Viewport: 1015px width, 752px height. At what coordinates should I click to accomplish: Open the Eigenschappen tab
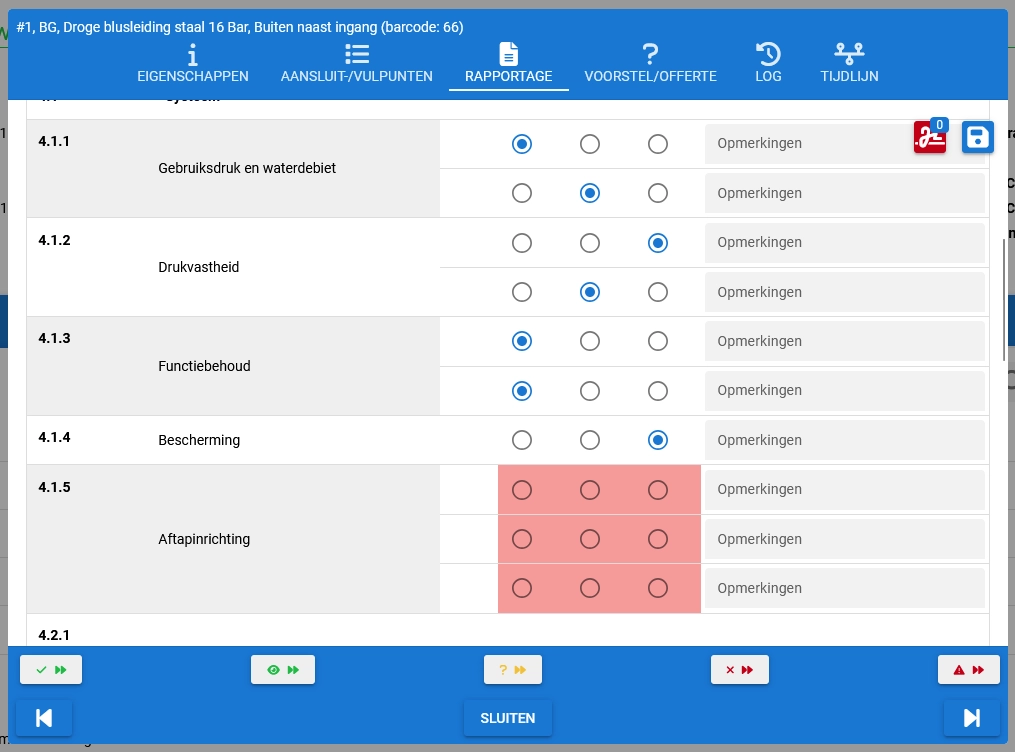(193, 64)
